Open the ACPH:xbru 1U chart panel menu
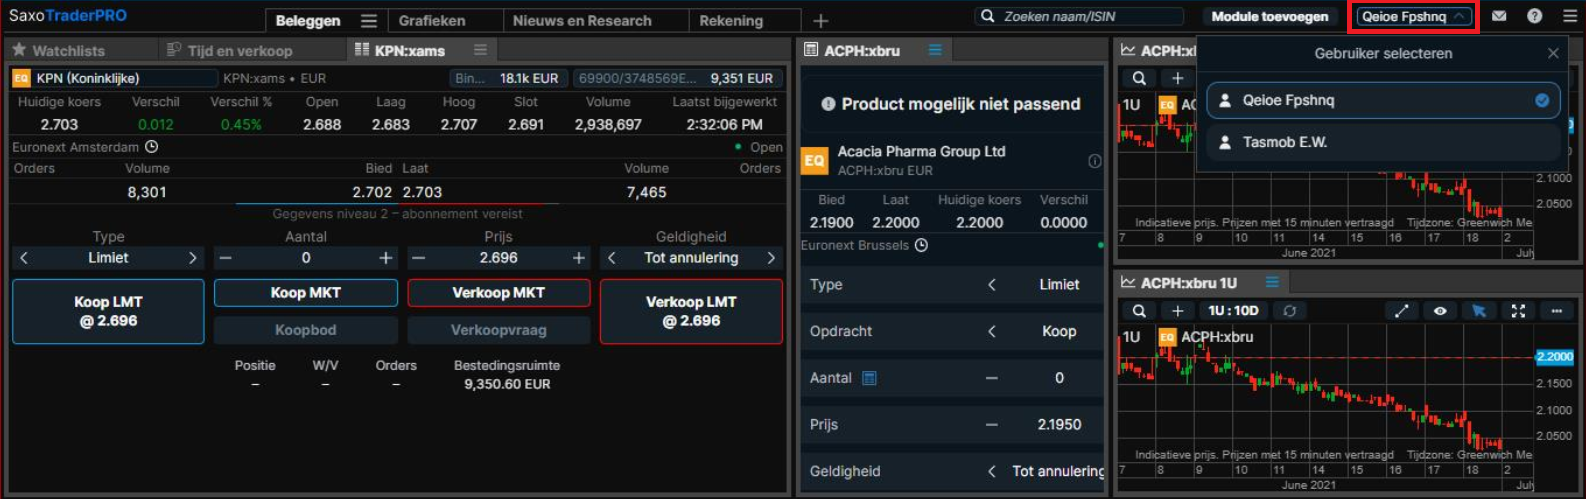The image size is (1586, 499). (x=1272, y=283)
